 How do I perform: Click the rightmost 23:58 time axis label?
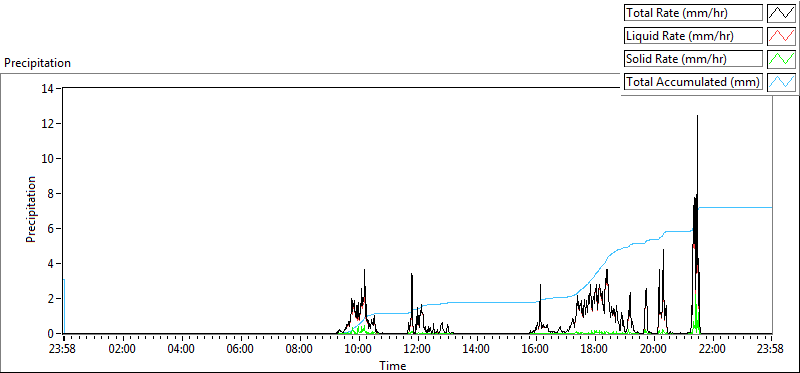point(771,350)
